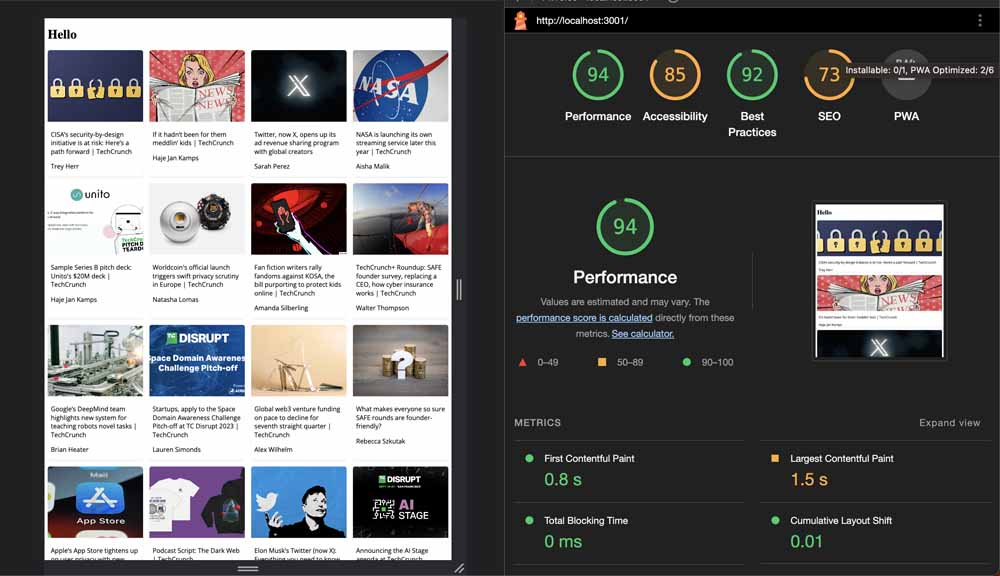Click the Accessibility gauge showing 85
The image size is (1000, 576).
[675, 74]
